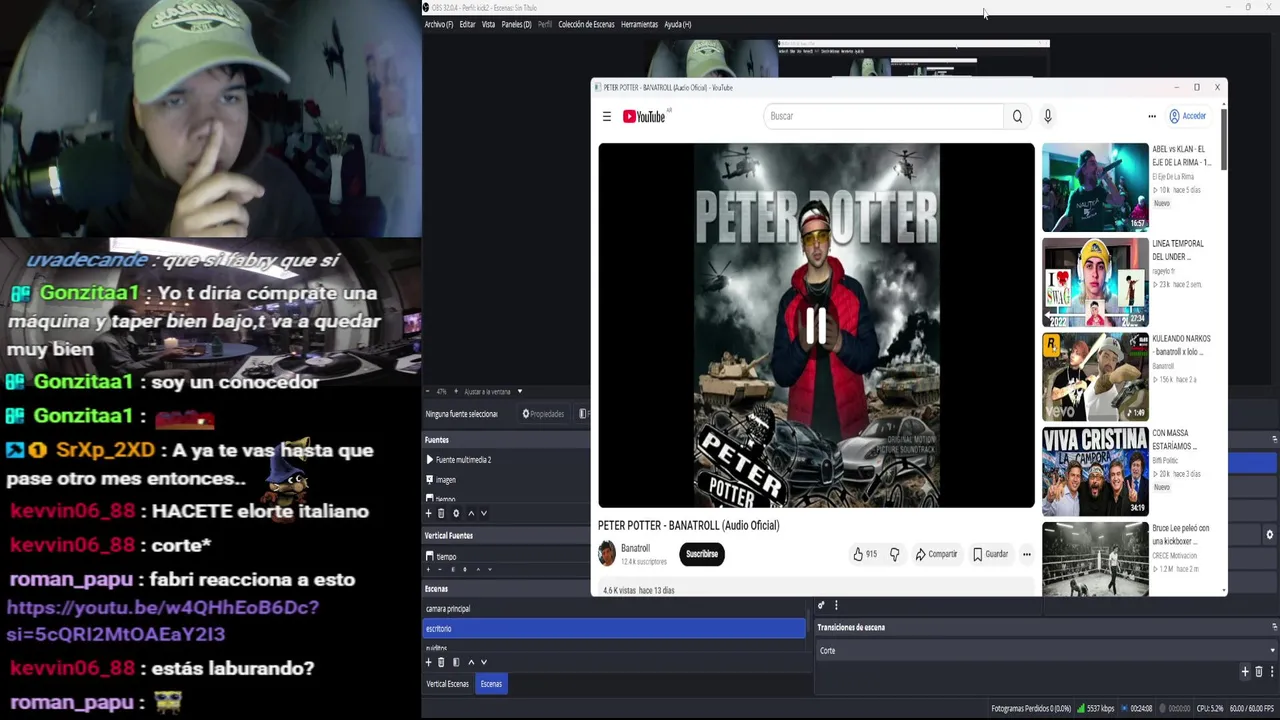Sign in with the Acceder button
Screen dimensions: 1280x720
(1188, 116)
